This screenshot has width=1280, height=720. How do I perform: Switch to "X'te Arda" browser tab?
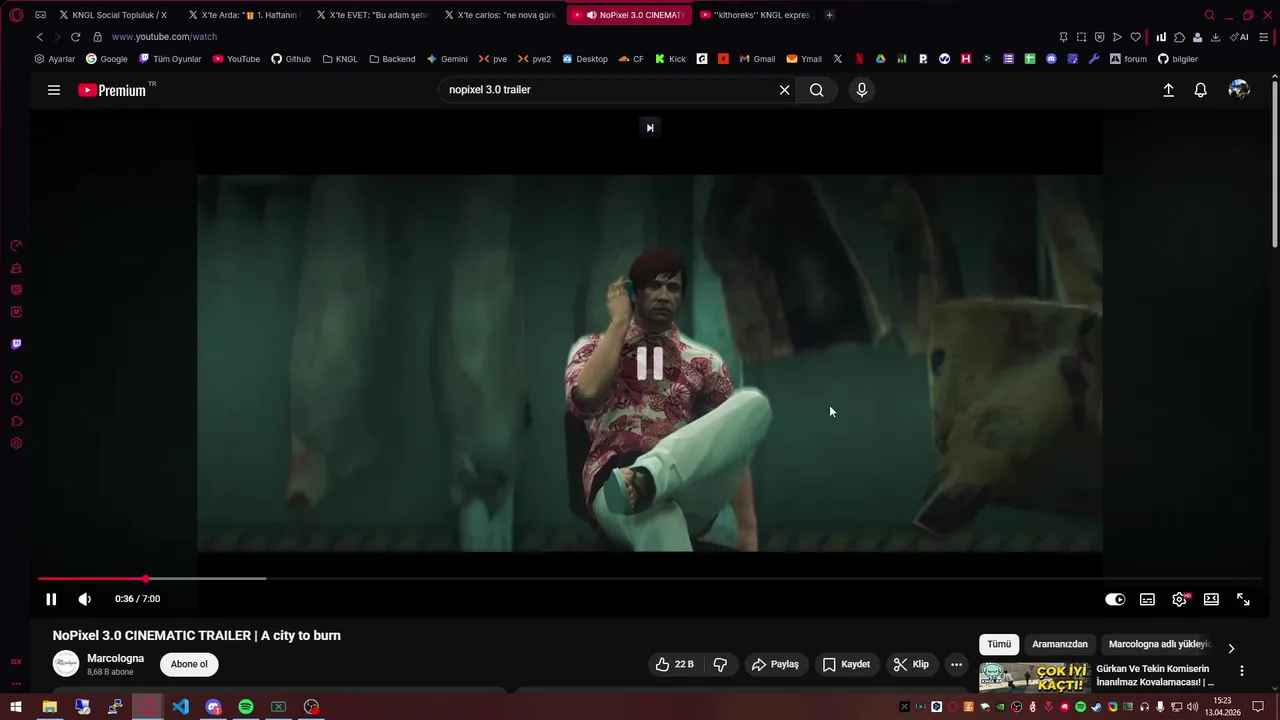(x=244, y=15)
